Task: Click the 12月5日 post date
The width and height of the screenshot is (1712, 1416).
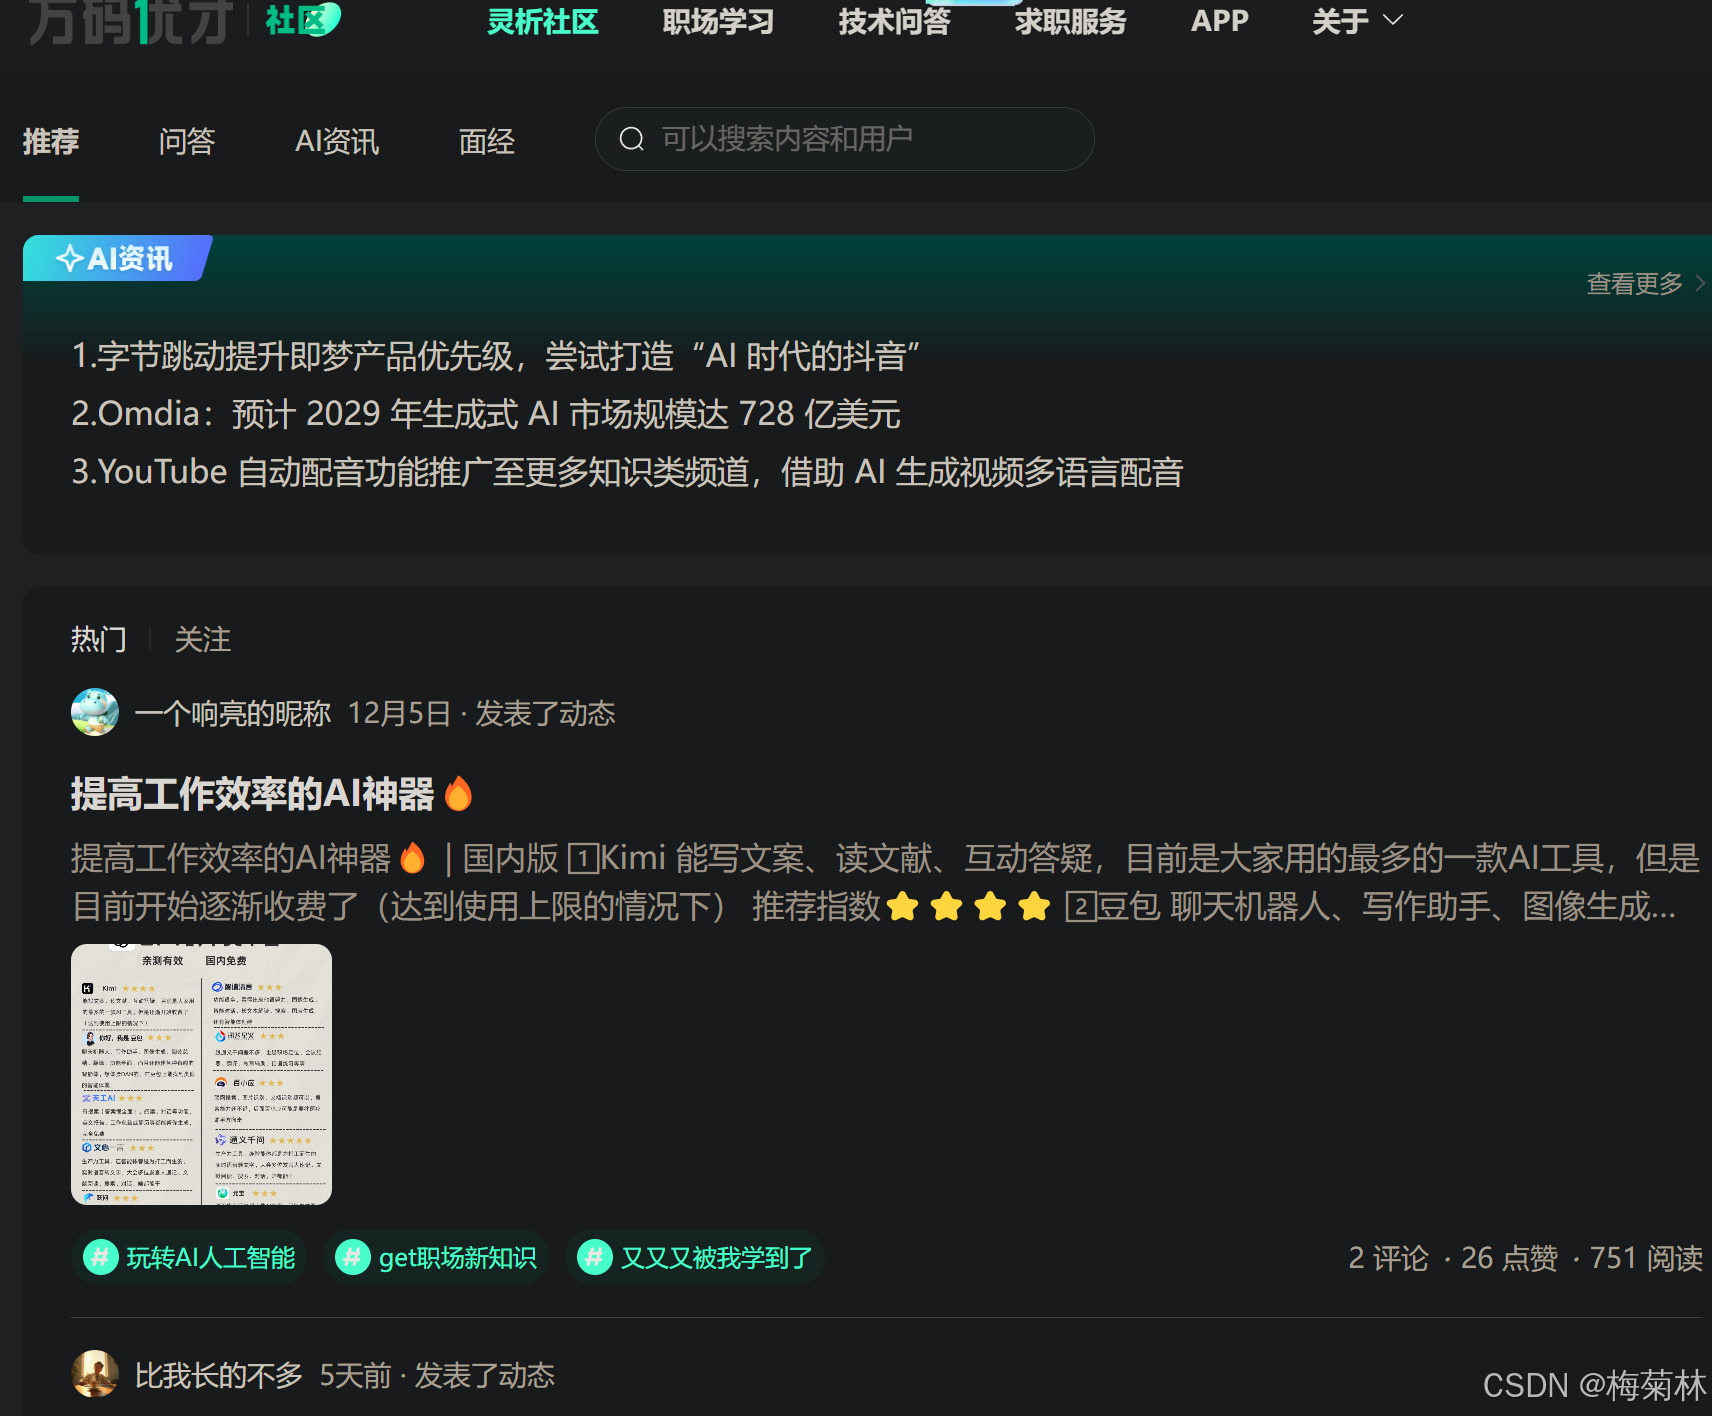Action: [x=399, y=713]
